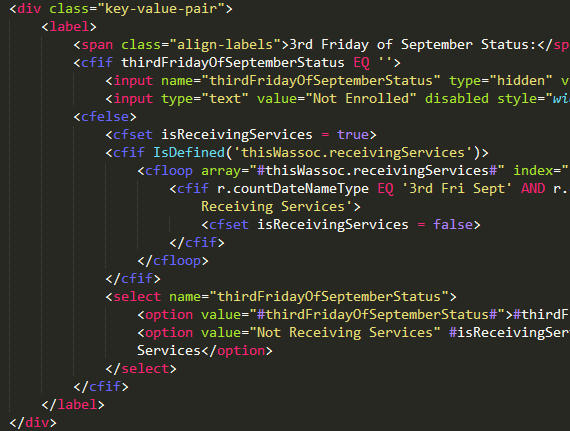Click the closing select tag
Screen dimensions: 570x431
[141, 368]
